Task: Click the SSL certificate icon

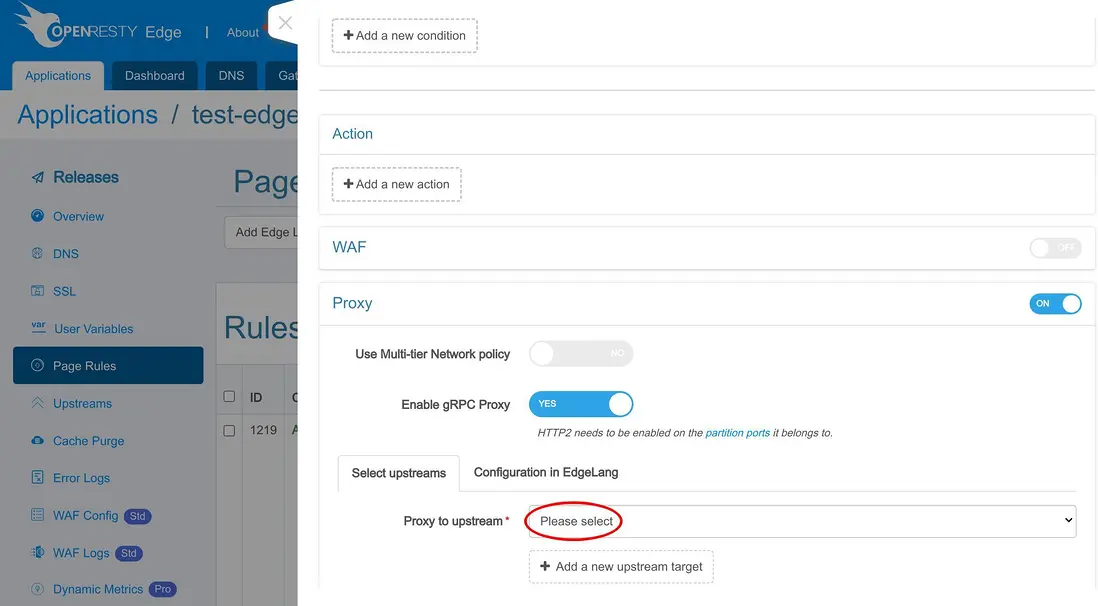Action: click(x=38, y=290)
